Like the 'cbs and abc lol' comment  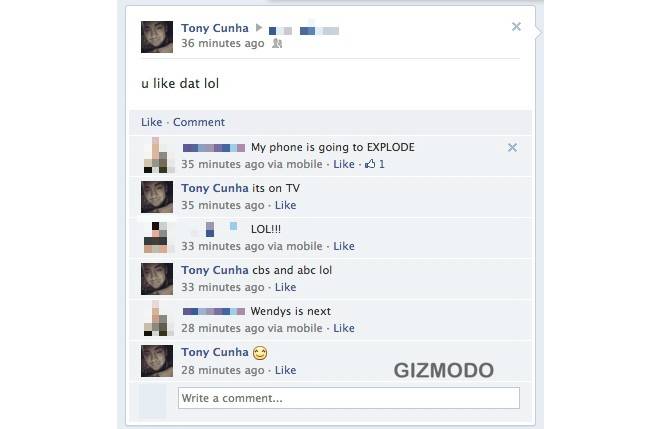[x=285, y=287]
